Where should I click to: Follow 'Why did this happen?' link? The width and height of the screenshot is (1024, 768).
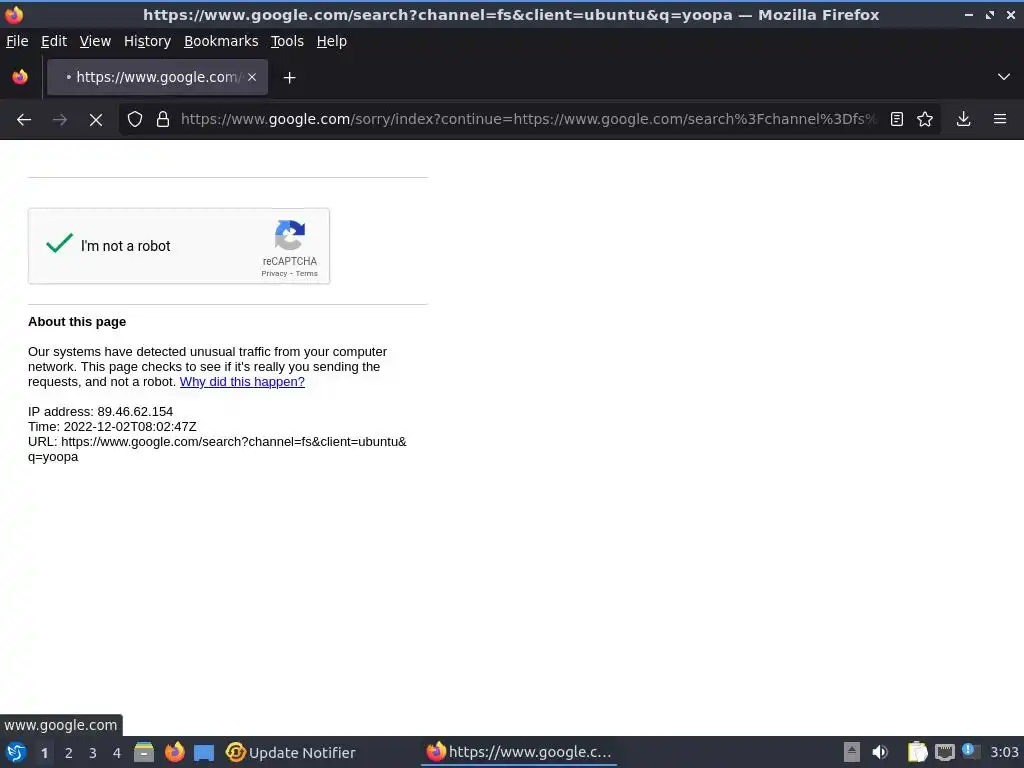tap(242, 381)
